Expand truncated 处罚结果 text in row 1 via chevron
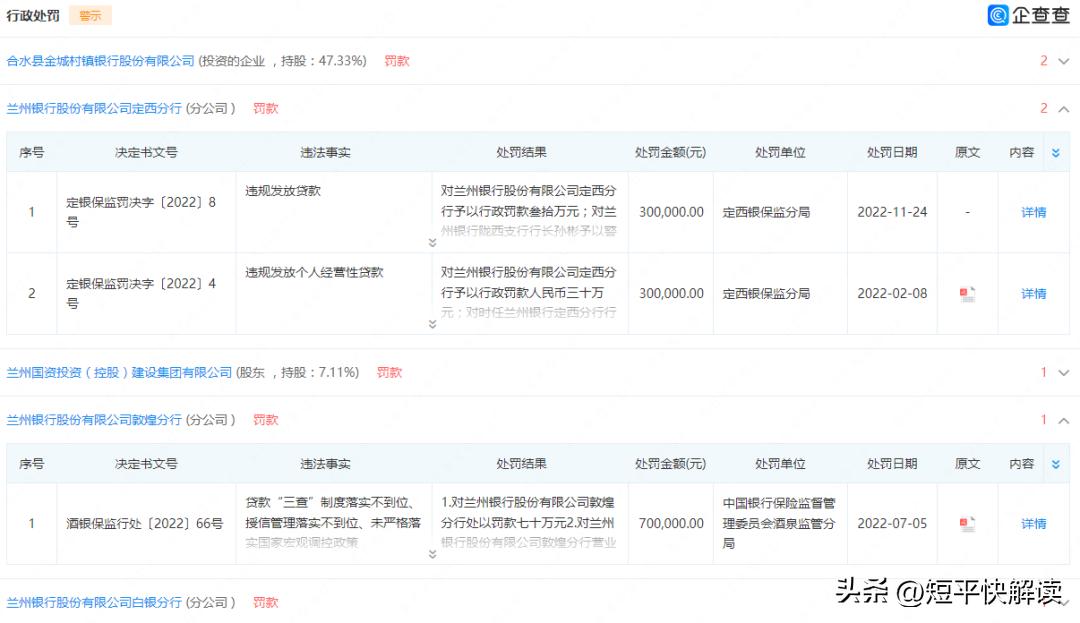The width and height of the screenshot is (1080, 623). point(430,240)
